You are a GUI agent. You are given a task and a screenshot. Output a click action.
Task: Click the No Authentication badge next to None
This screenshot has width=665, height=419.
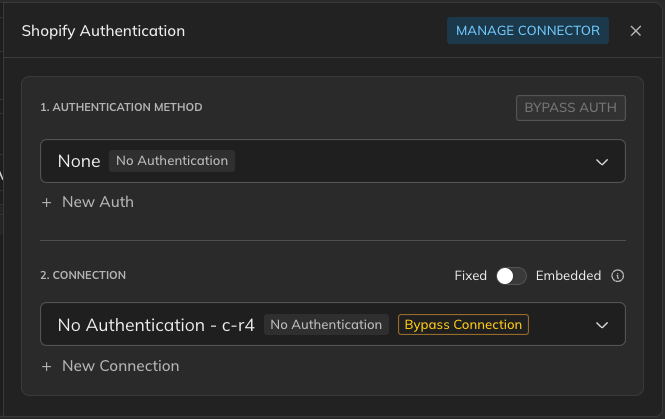pos(172,161)
